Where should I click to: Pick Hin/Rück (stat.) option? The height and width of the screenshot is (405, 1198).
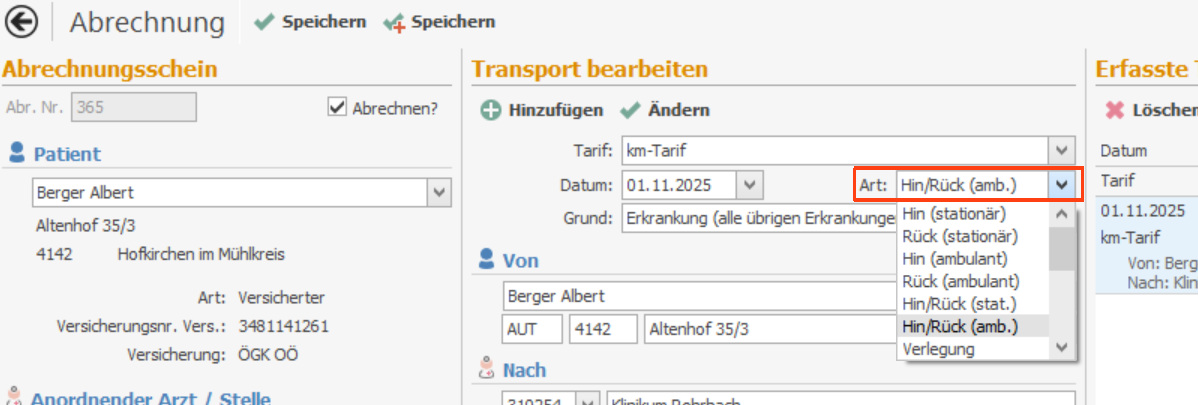click(958, 303)
